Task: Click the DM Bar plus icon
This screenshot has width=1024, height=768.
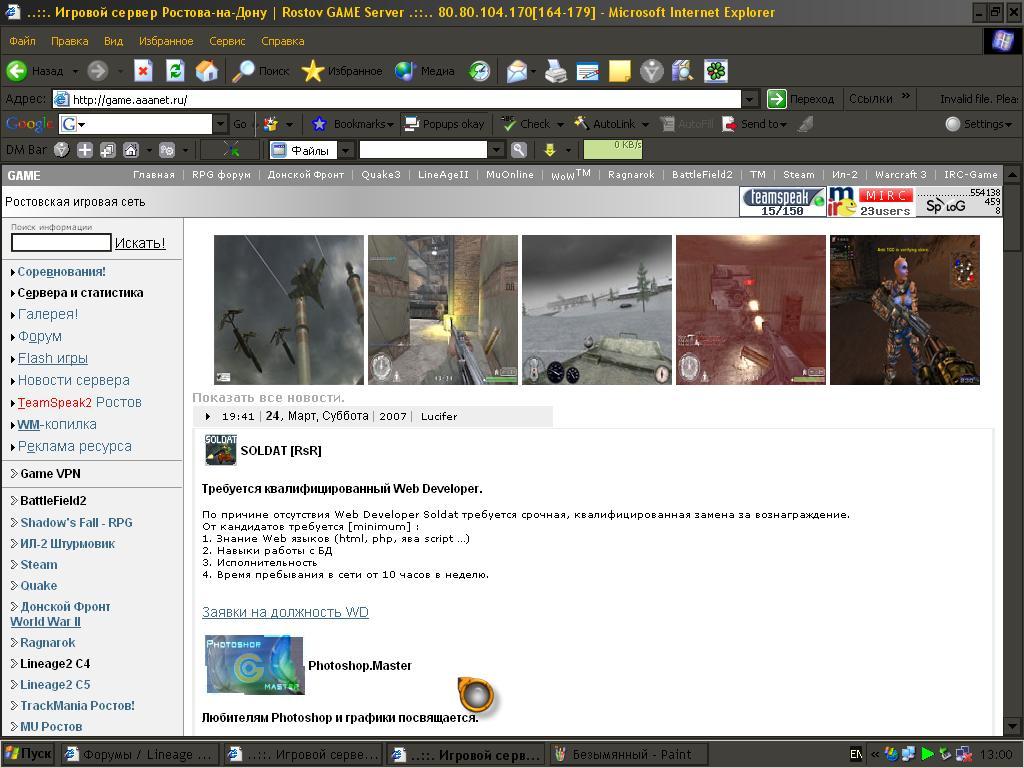Action: [85, 150]
